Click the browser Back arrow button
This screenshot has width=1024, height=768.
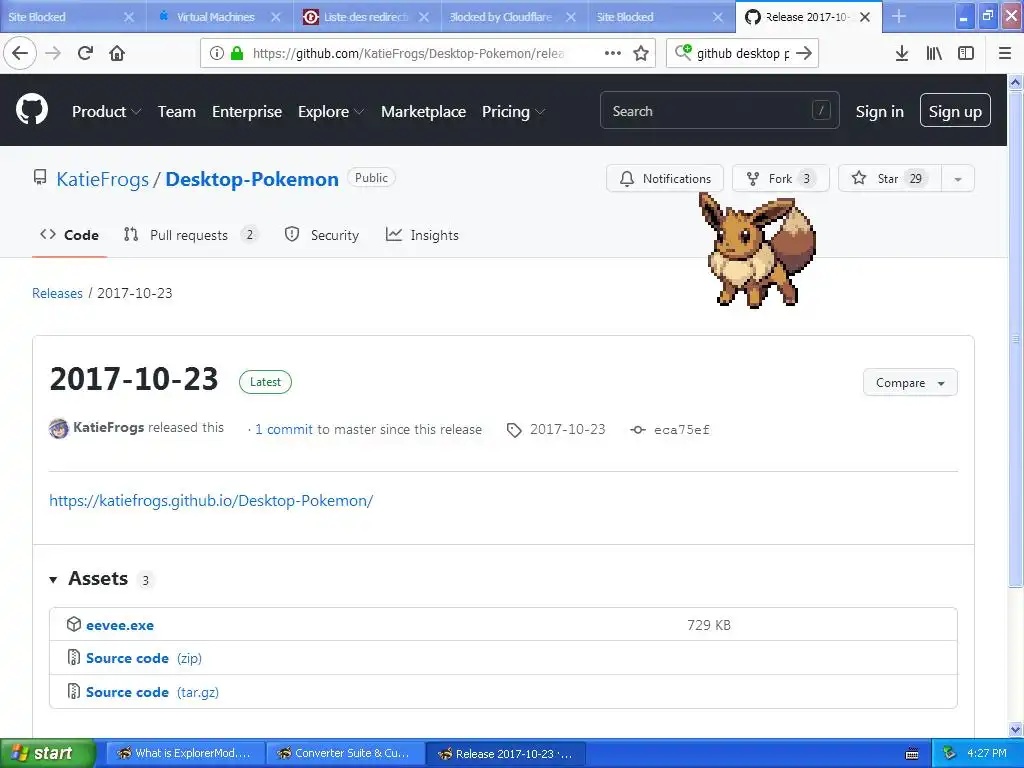point(20,53)
